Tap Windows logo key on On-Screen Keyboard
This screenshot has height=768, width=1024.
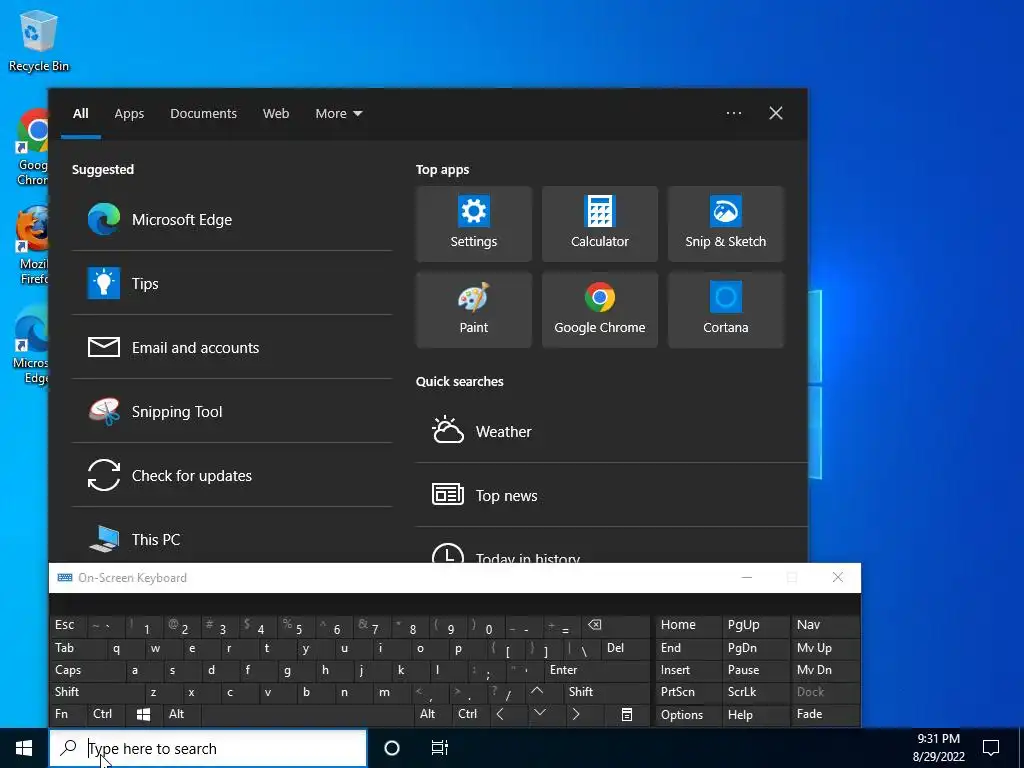pos(144,715)
